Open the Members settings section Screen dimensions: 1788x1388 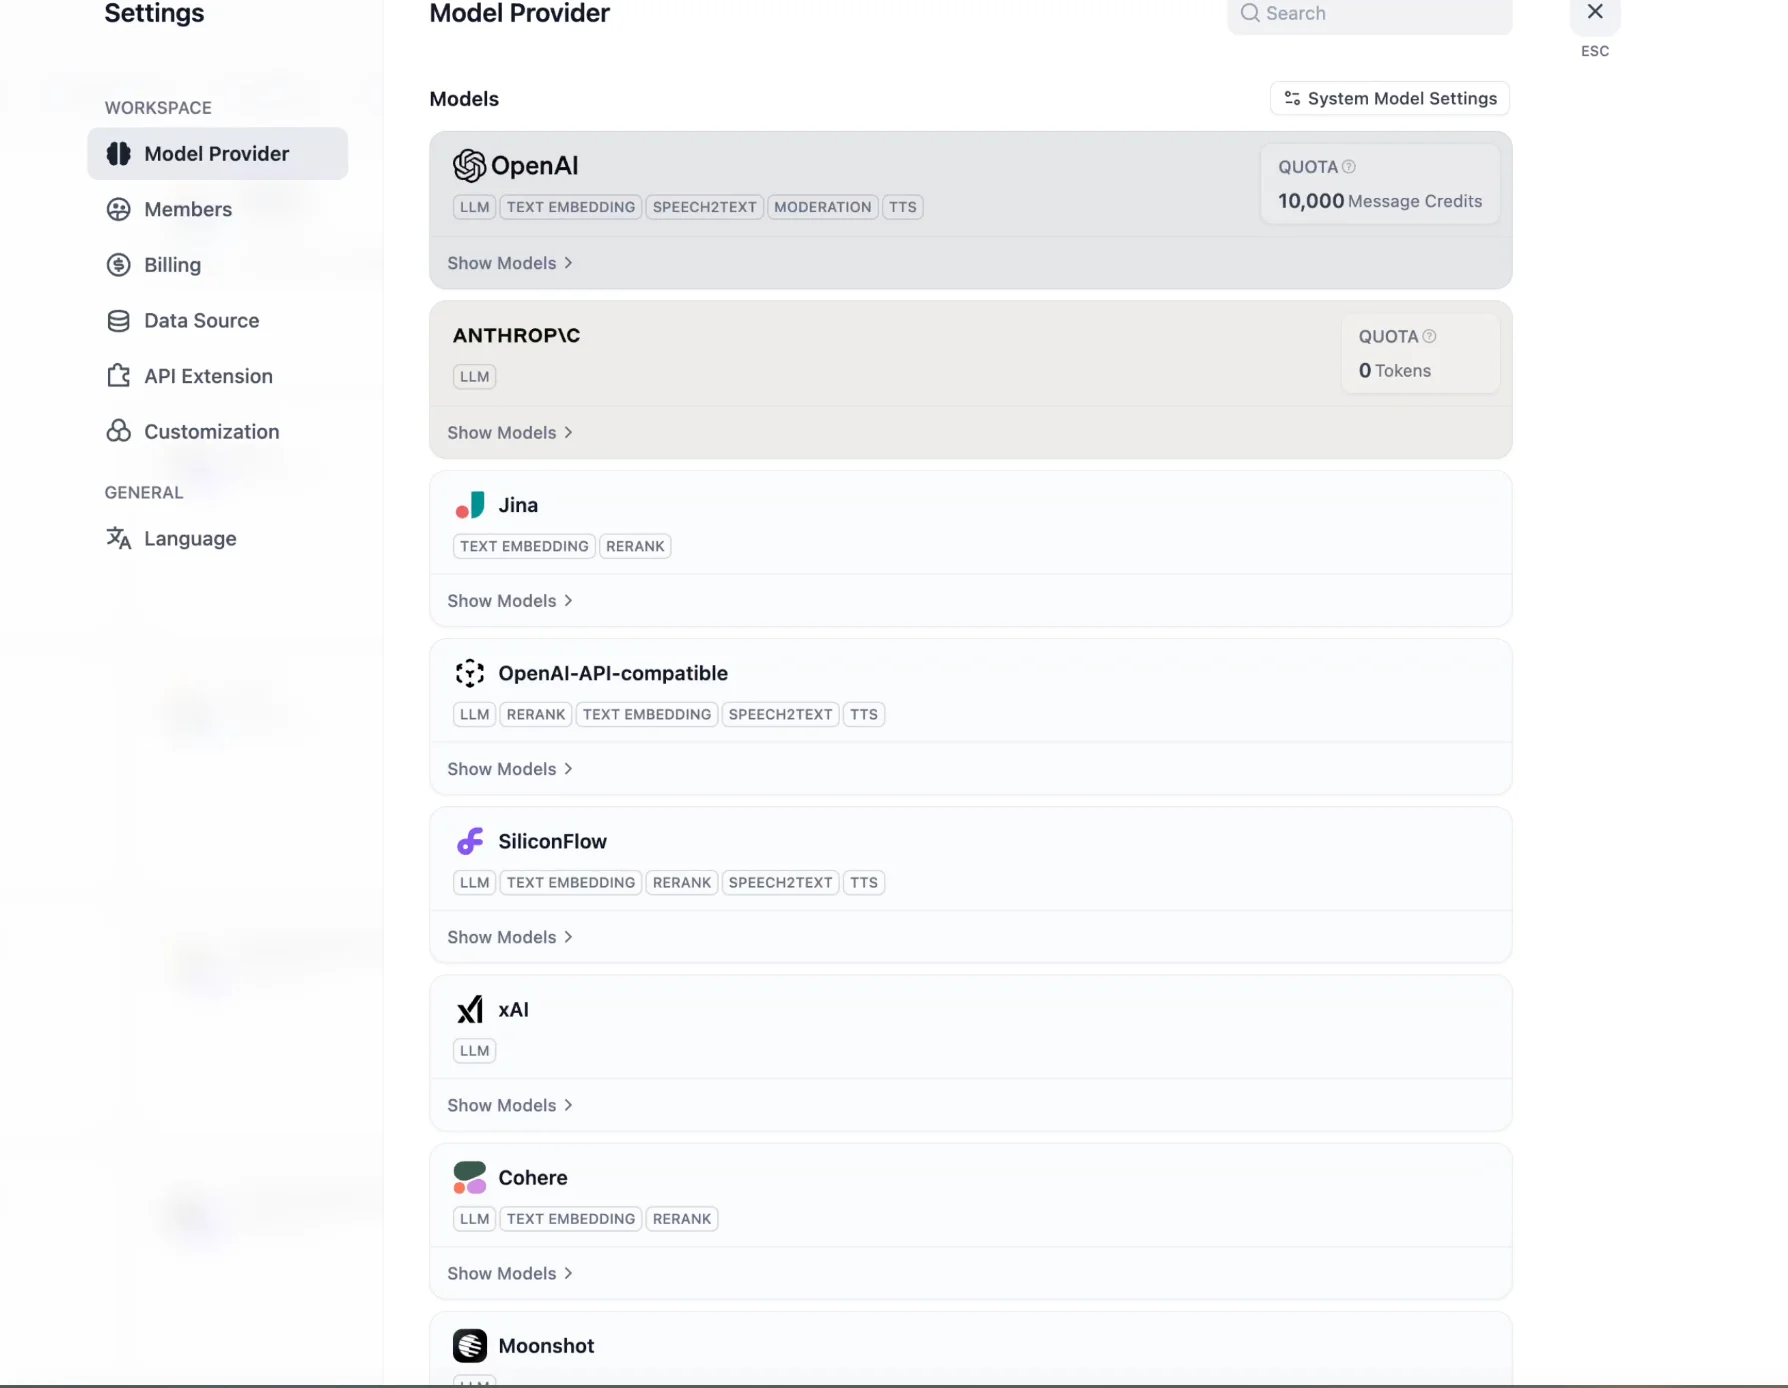pyautogui.click(x=188, y=209)
